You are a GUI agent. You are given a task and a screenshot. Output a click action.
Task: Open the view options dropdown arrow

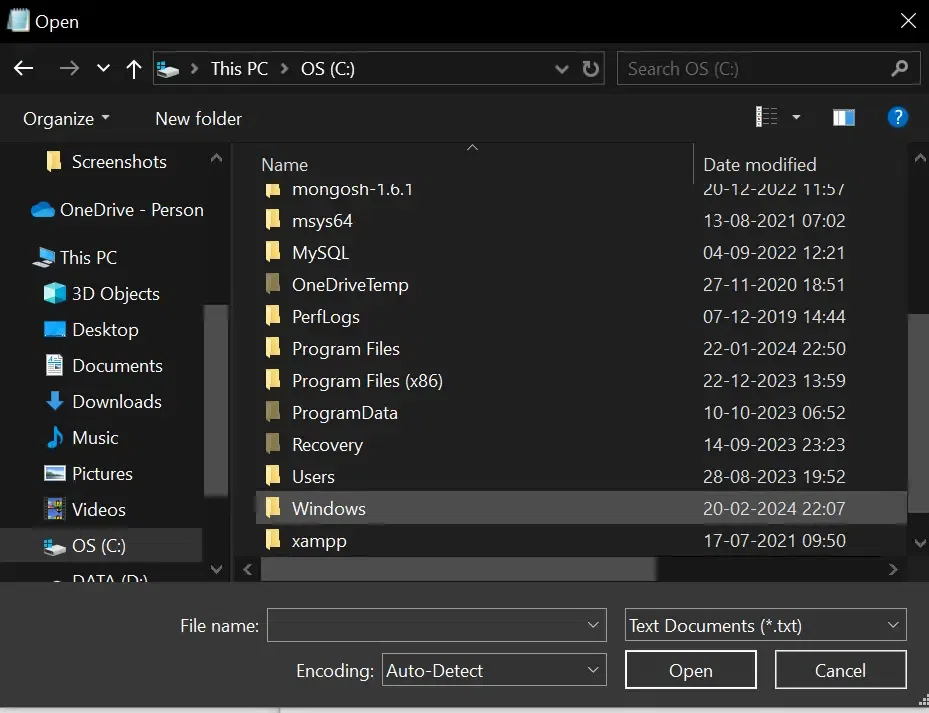click(796, 117)
